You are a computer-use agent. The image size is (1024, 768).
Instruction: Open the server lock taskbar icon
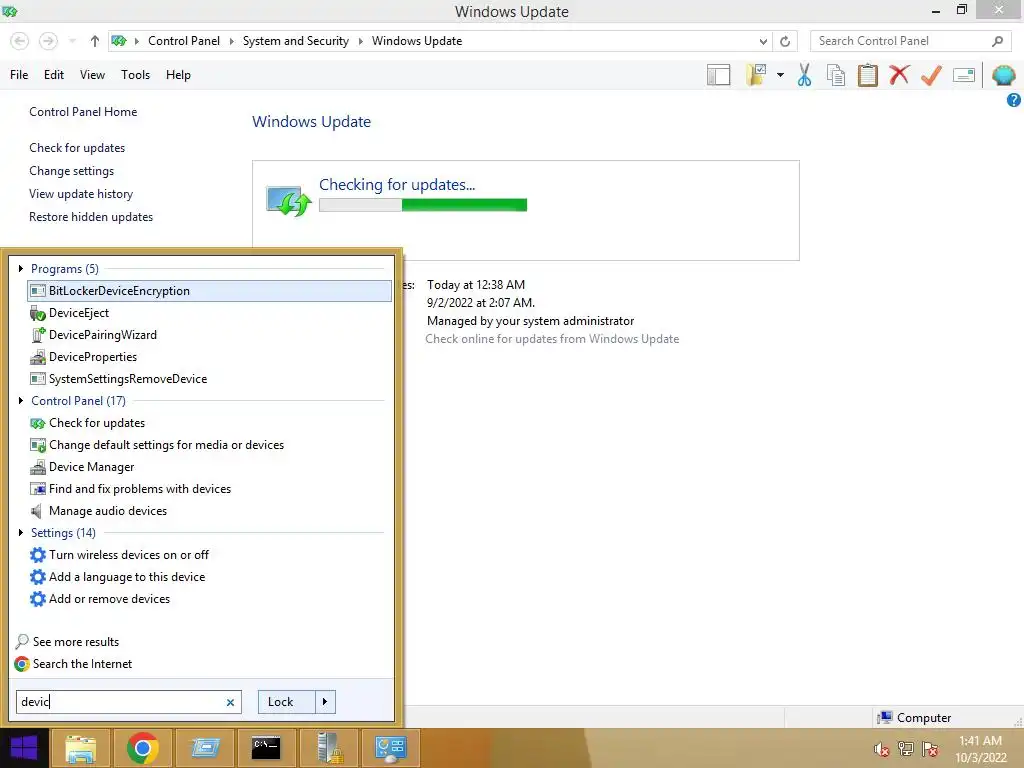[x=328, y=748]
